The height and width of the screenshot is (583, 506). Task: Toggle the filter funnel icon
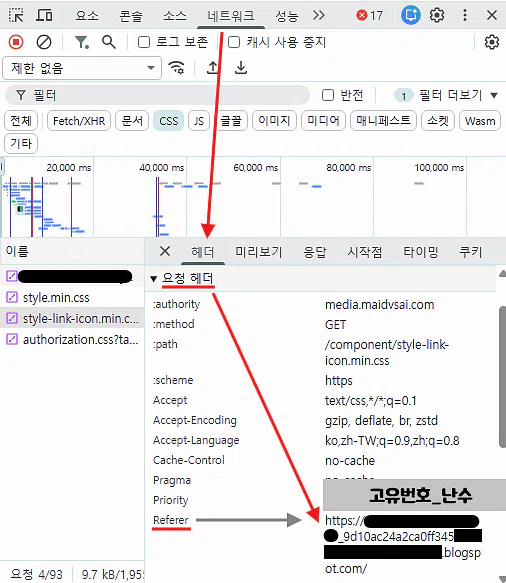pos(81,42)
